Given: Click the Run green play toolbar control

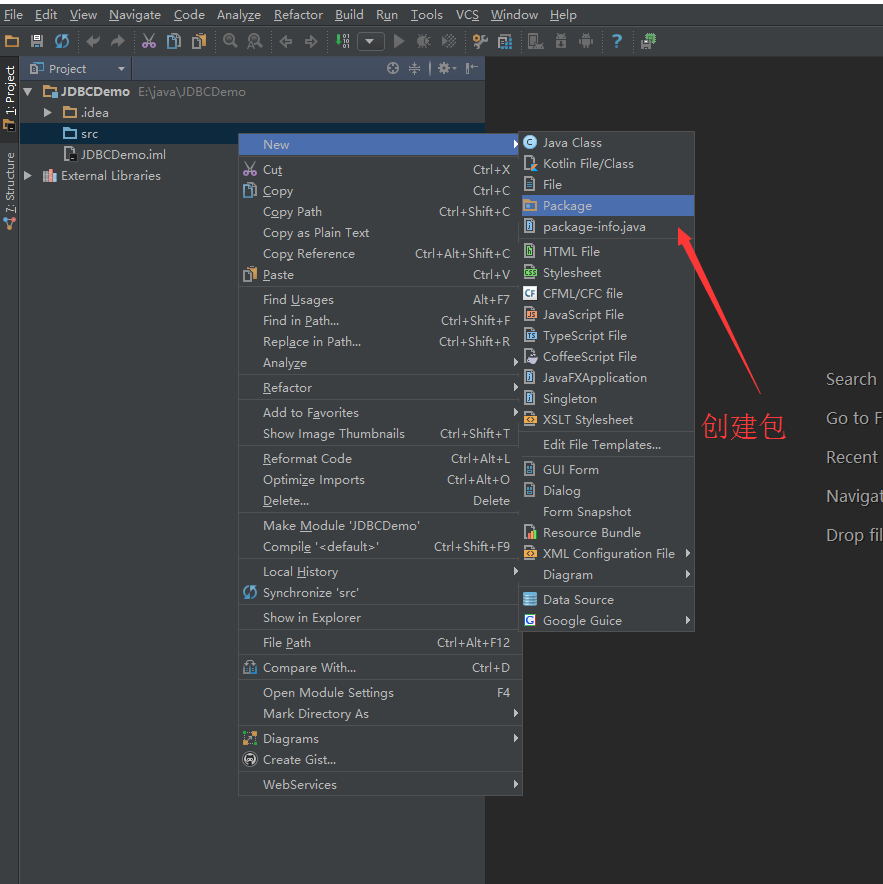Looking at the screenshot, I should [398, 41].
